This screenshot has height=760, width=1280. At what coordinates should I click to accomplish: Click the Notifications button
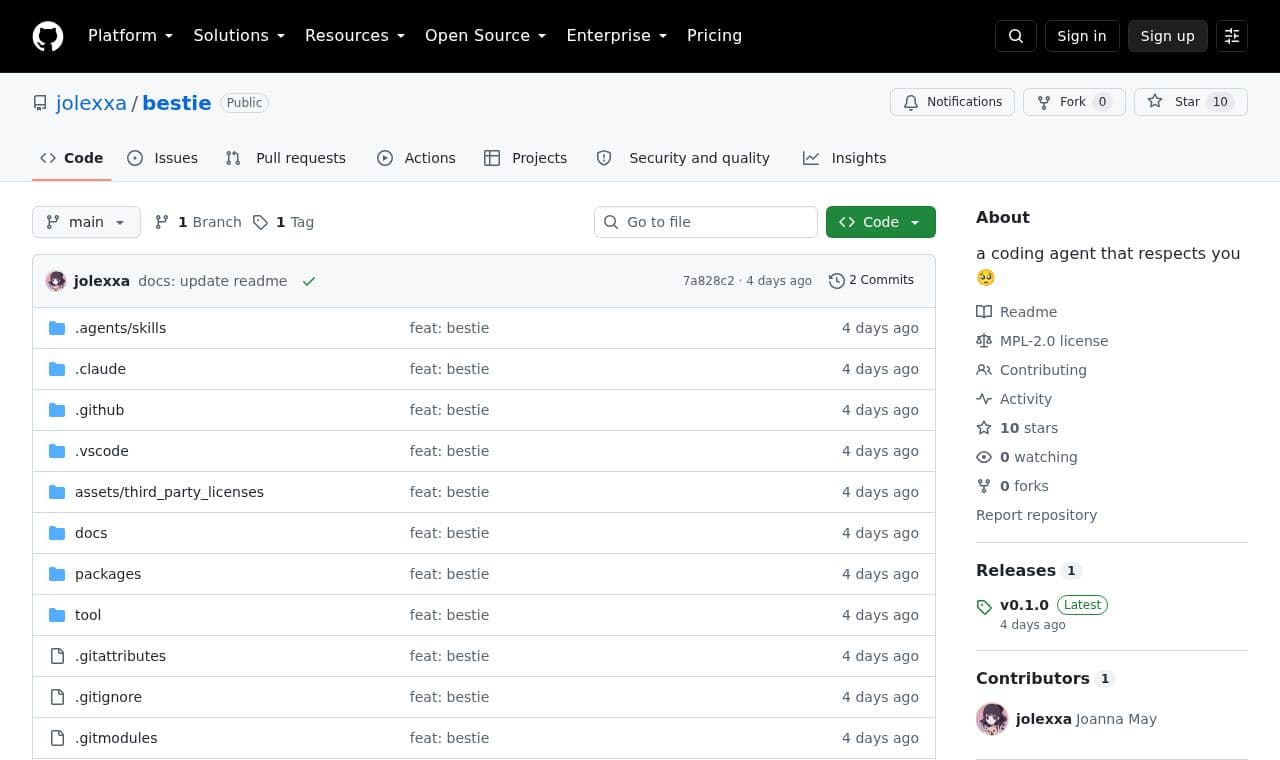click(x=952, y=102)
